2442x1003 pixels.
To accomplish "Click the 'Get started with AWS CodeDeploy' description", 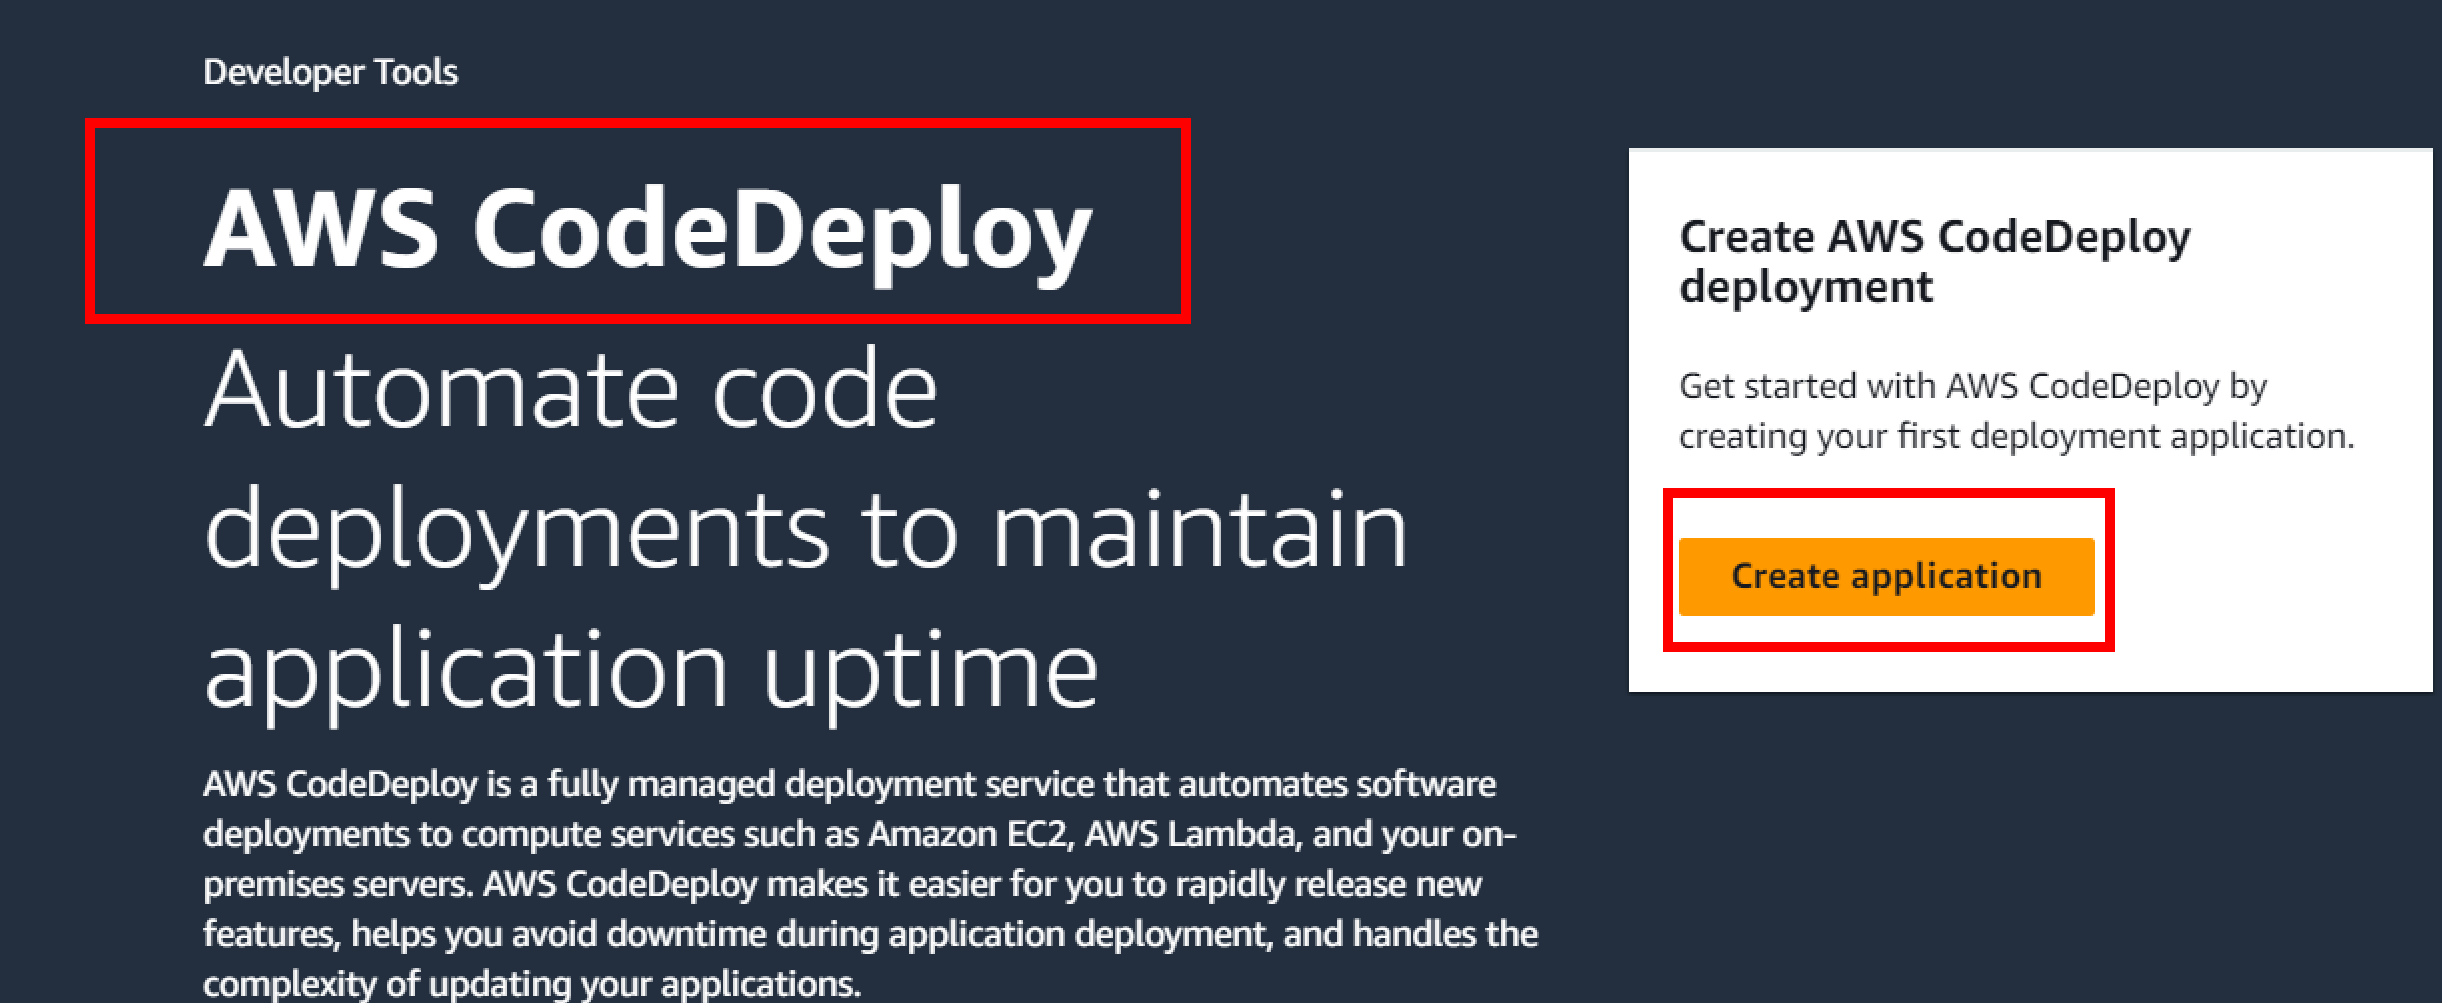I will click(x=2016, y=411).
